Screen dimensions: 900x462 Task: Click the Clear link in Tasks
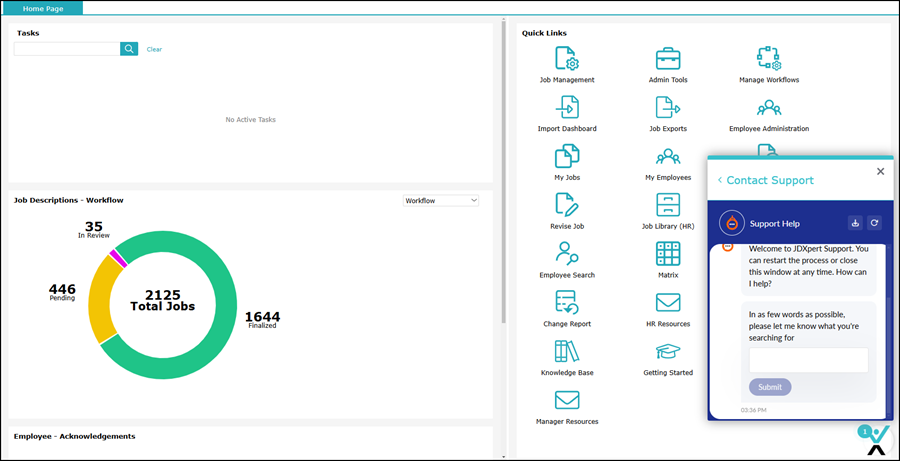(154, 49)
